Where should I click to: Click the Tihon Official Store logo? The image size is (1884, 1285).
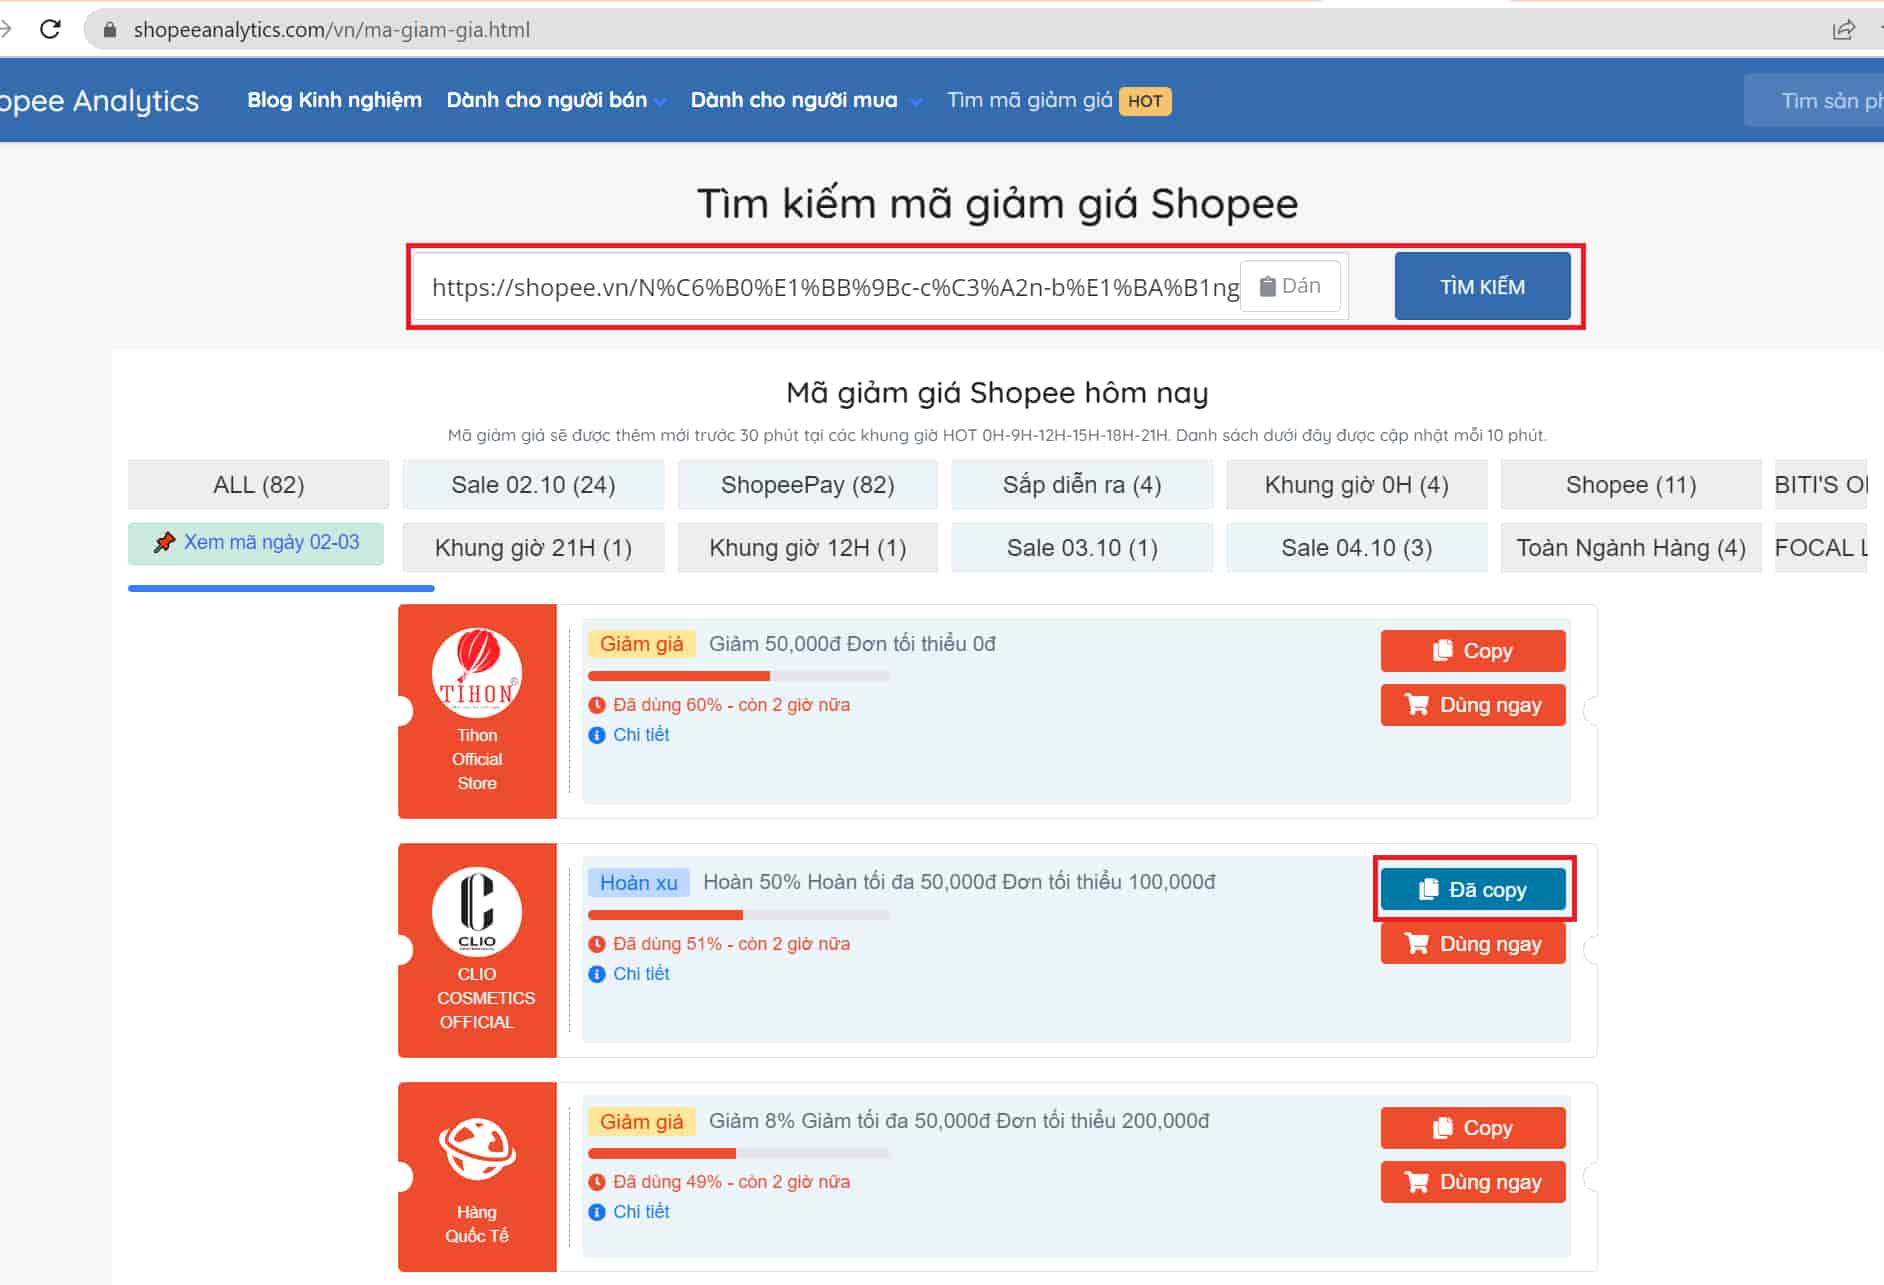click(x=477, y=672)
